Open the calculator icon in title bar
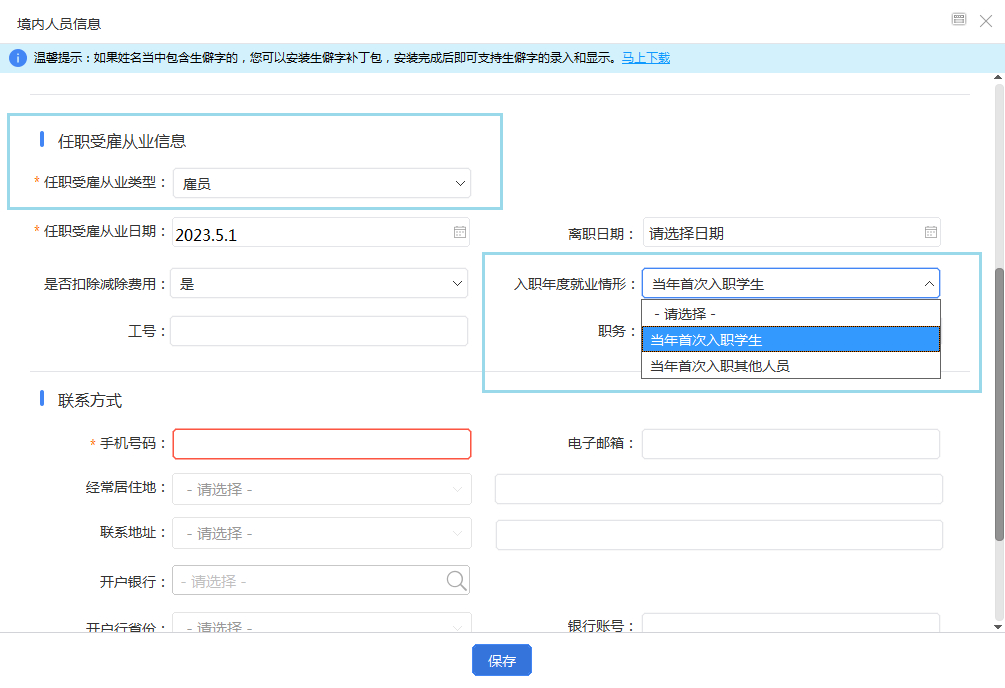Image resolution: width=1005 pixels, height=688 pixels. click(x=959, y=20)
